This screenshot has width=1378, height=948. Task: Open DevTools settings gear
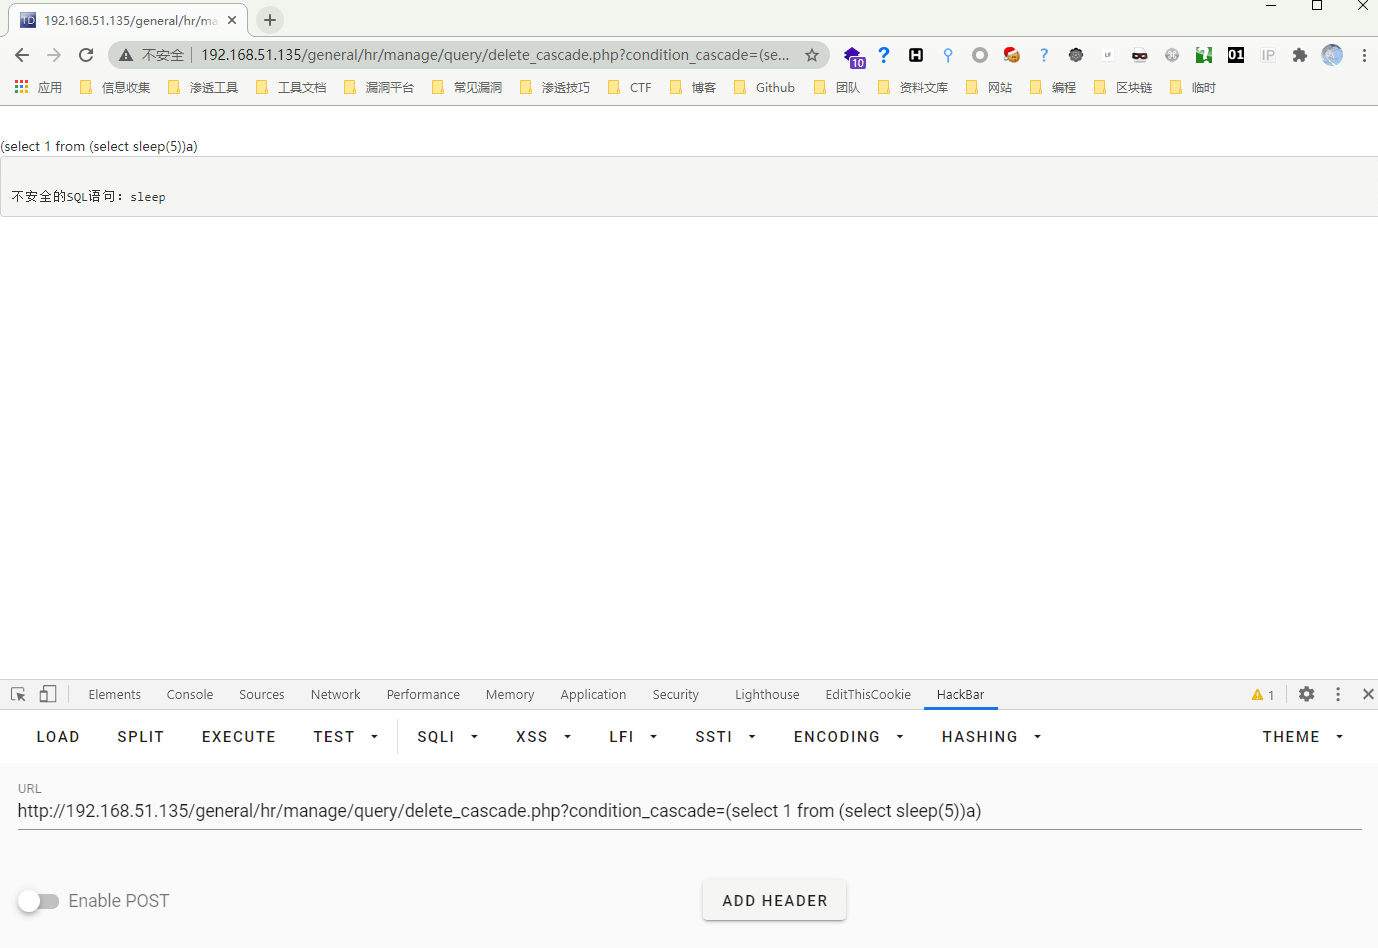tap(1306, 694)
